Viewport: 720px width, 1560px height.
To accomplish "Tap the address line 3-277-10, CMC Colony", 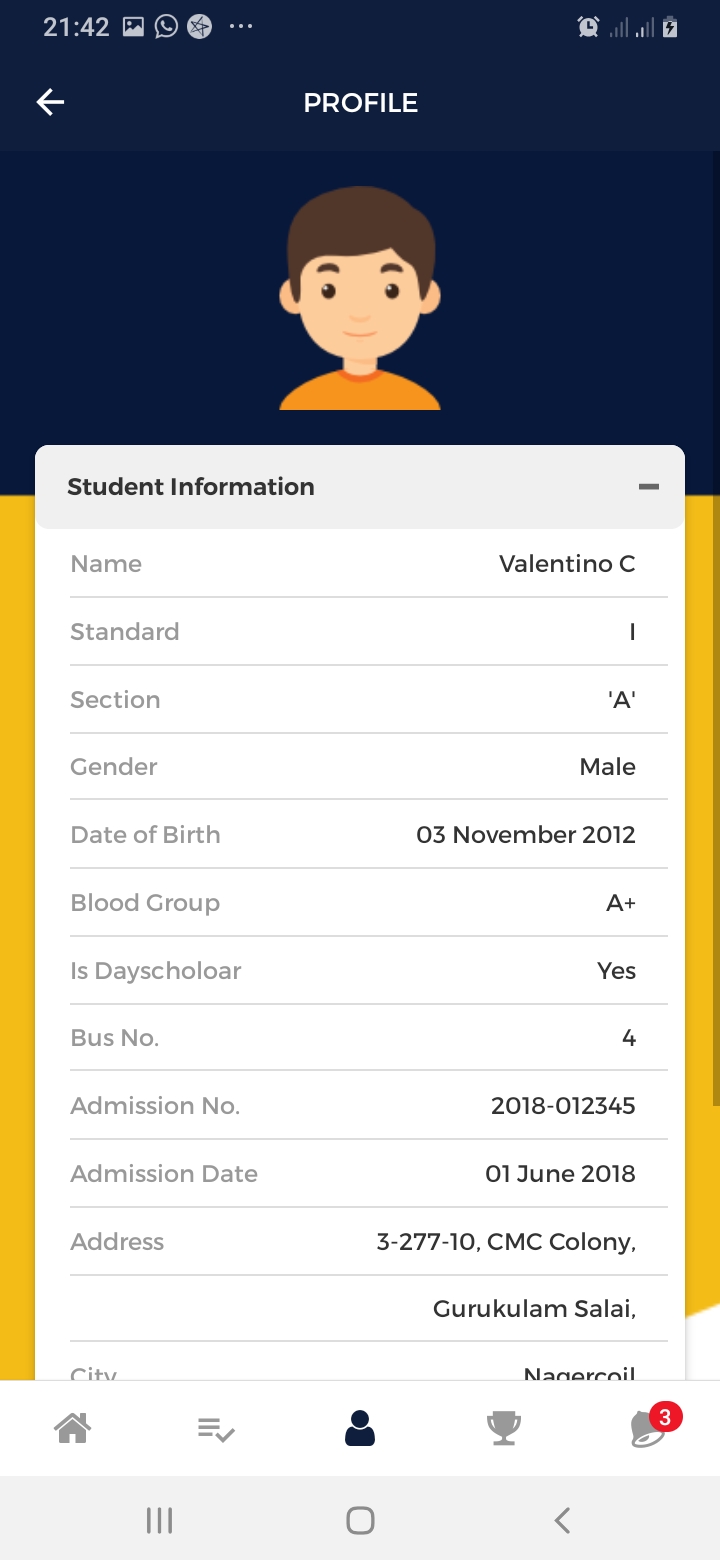I will pyautogui.click(x=506, y=1242).
